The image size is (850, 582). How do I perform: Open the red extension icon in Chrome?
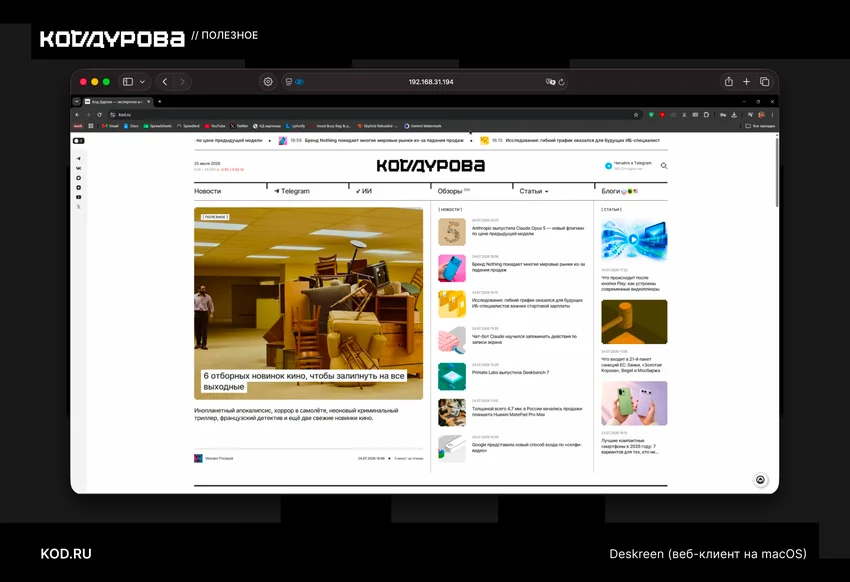coord(662,114)
